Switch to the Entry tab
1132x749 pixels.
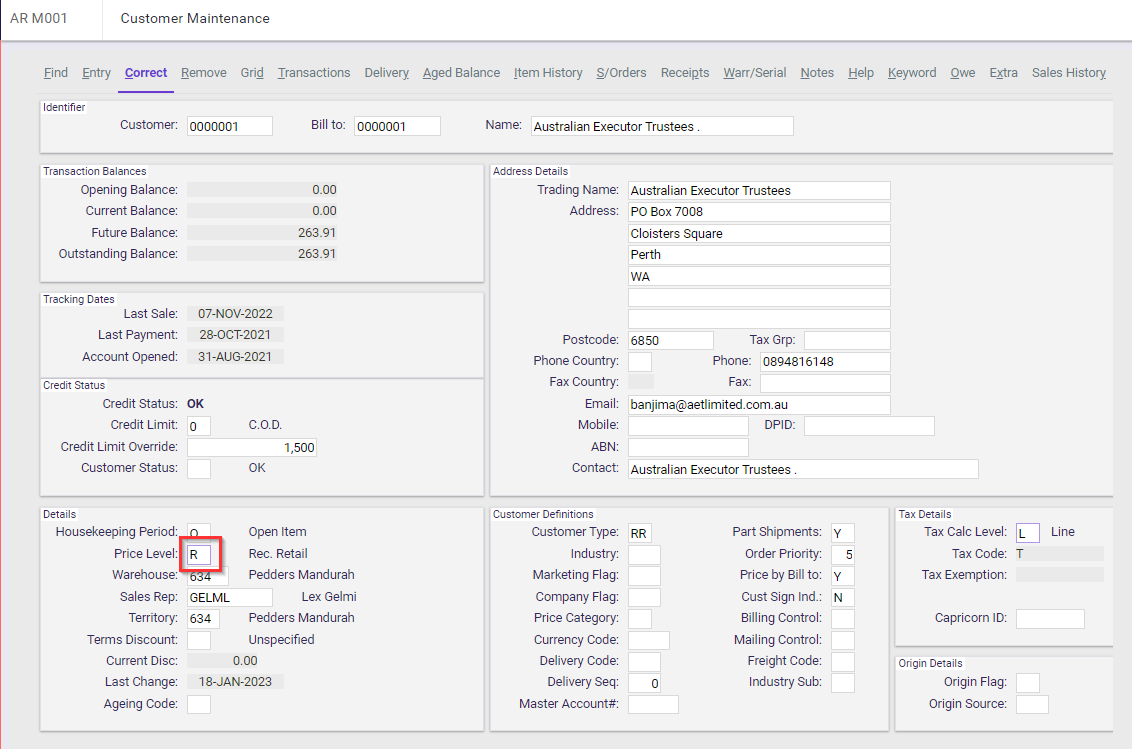[96, 73]
